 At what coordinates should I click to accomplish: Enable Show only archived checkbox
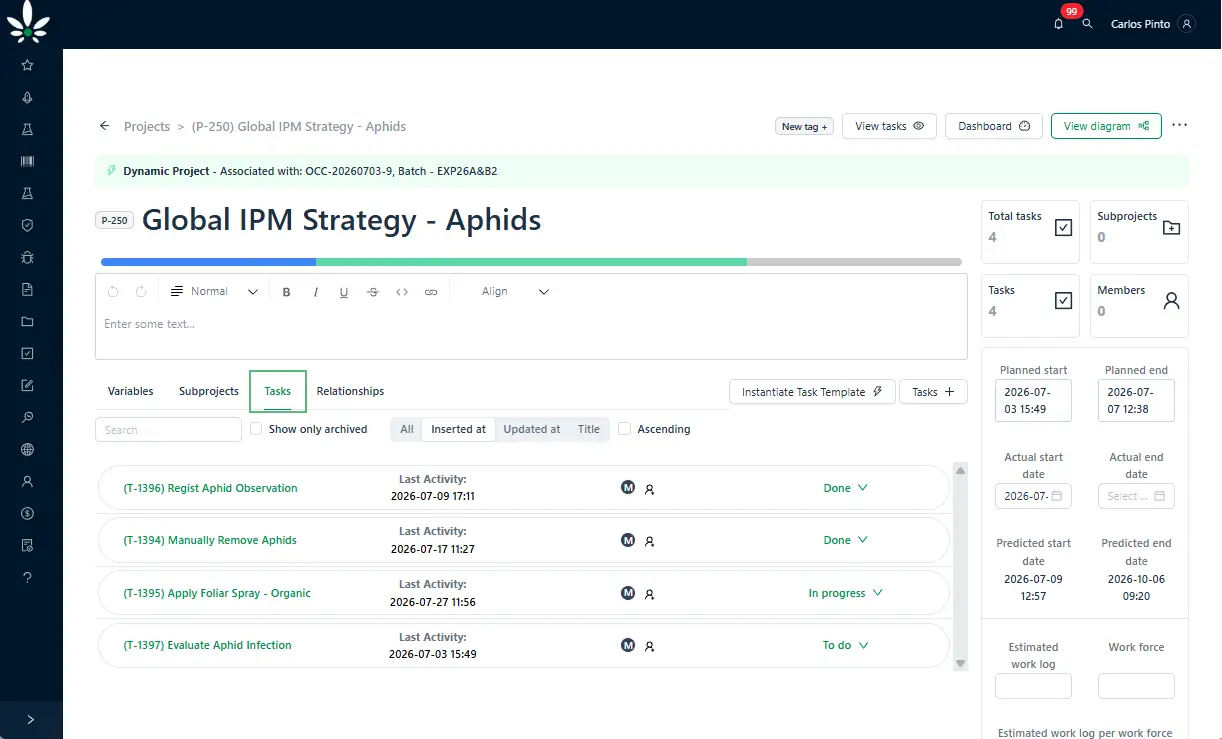pos(256,429)
